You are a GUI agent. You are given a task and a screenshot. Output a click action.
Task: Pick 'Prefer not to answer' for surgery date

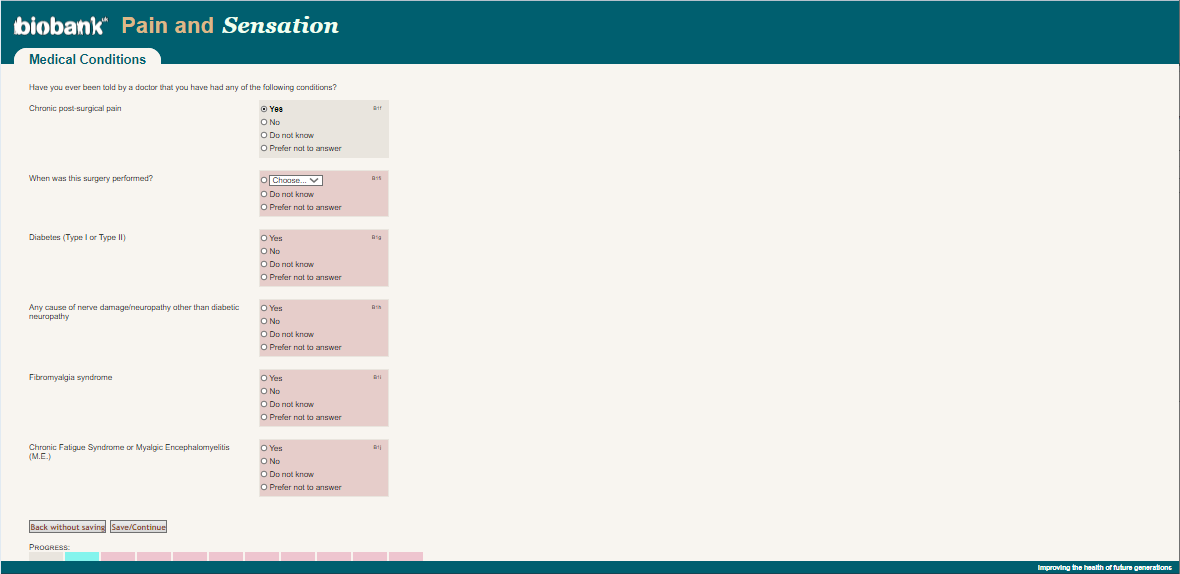[264, 207]
